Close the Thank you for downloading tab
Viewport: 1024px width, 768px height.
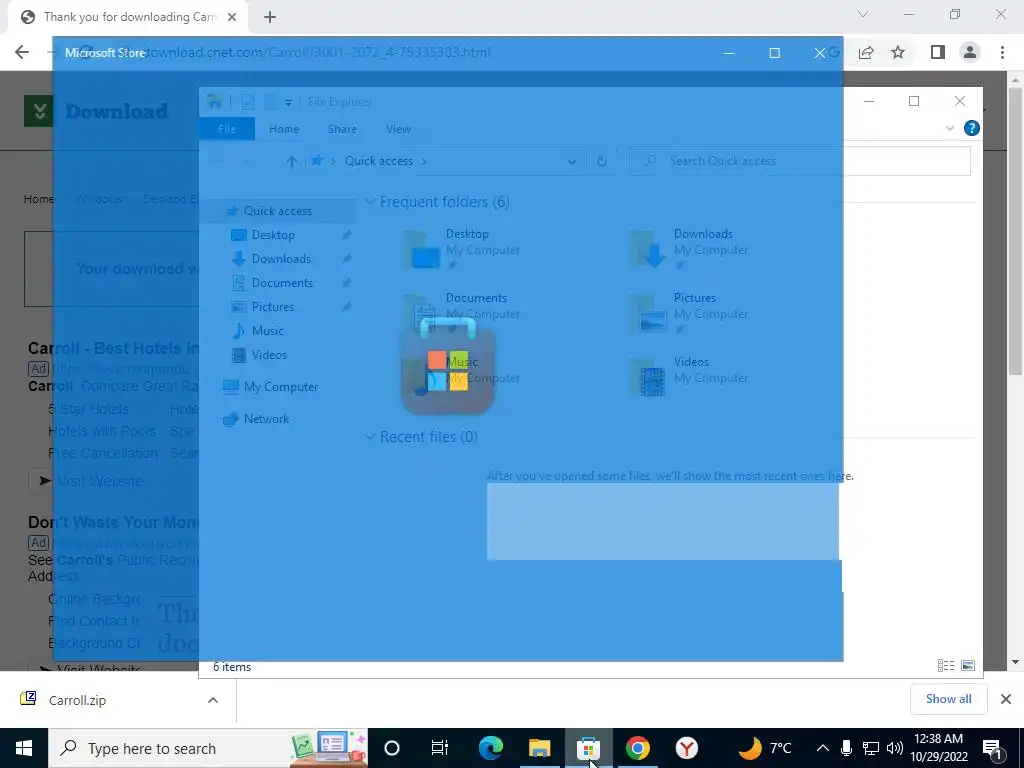(232, 17)
